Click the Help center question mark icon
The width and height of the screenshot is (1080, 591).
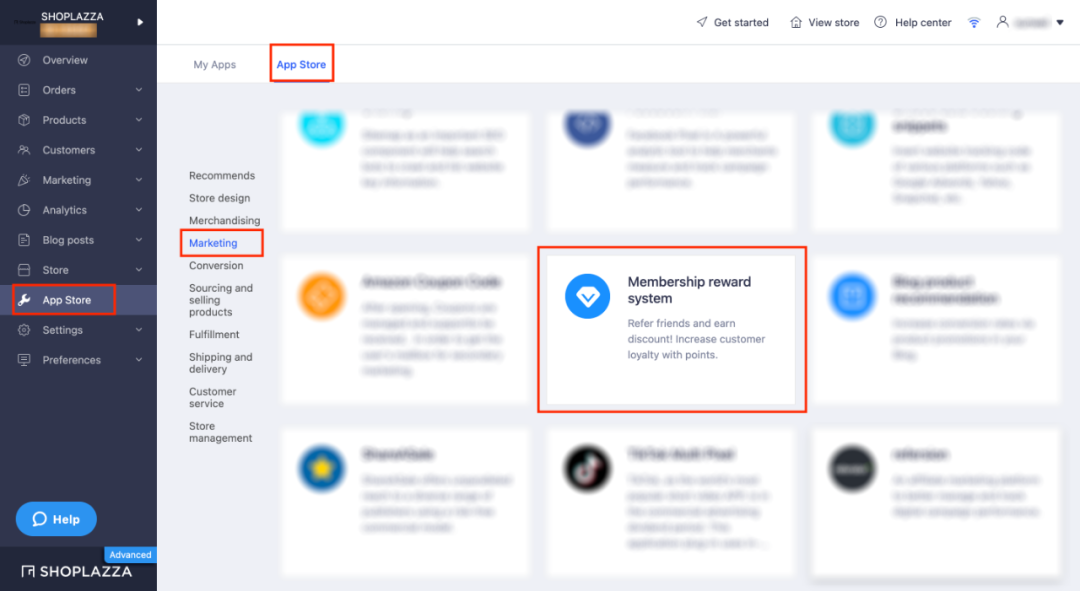coord(880,22)
